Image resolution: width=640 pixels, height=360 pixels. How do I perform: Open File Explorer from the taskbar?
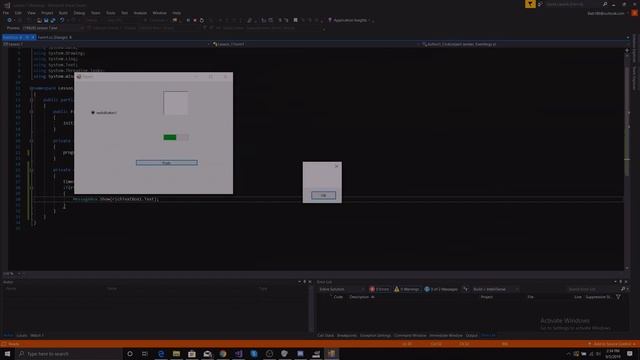coord(176,353)
